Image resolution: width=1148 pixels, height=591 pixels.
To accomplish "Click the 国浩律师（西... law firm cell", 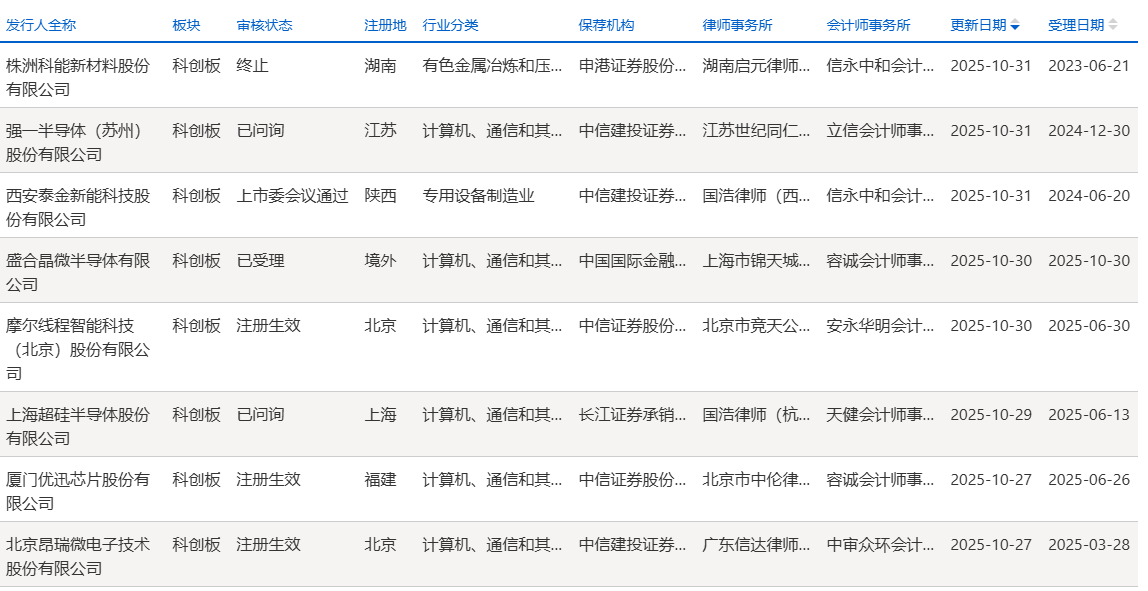I will 756,196.
